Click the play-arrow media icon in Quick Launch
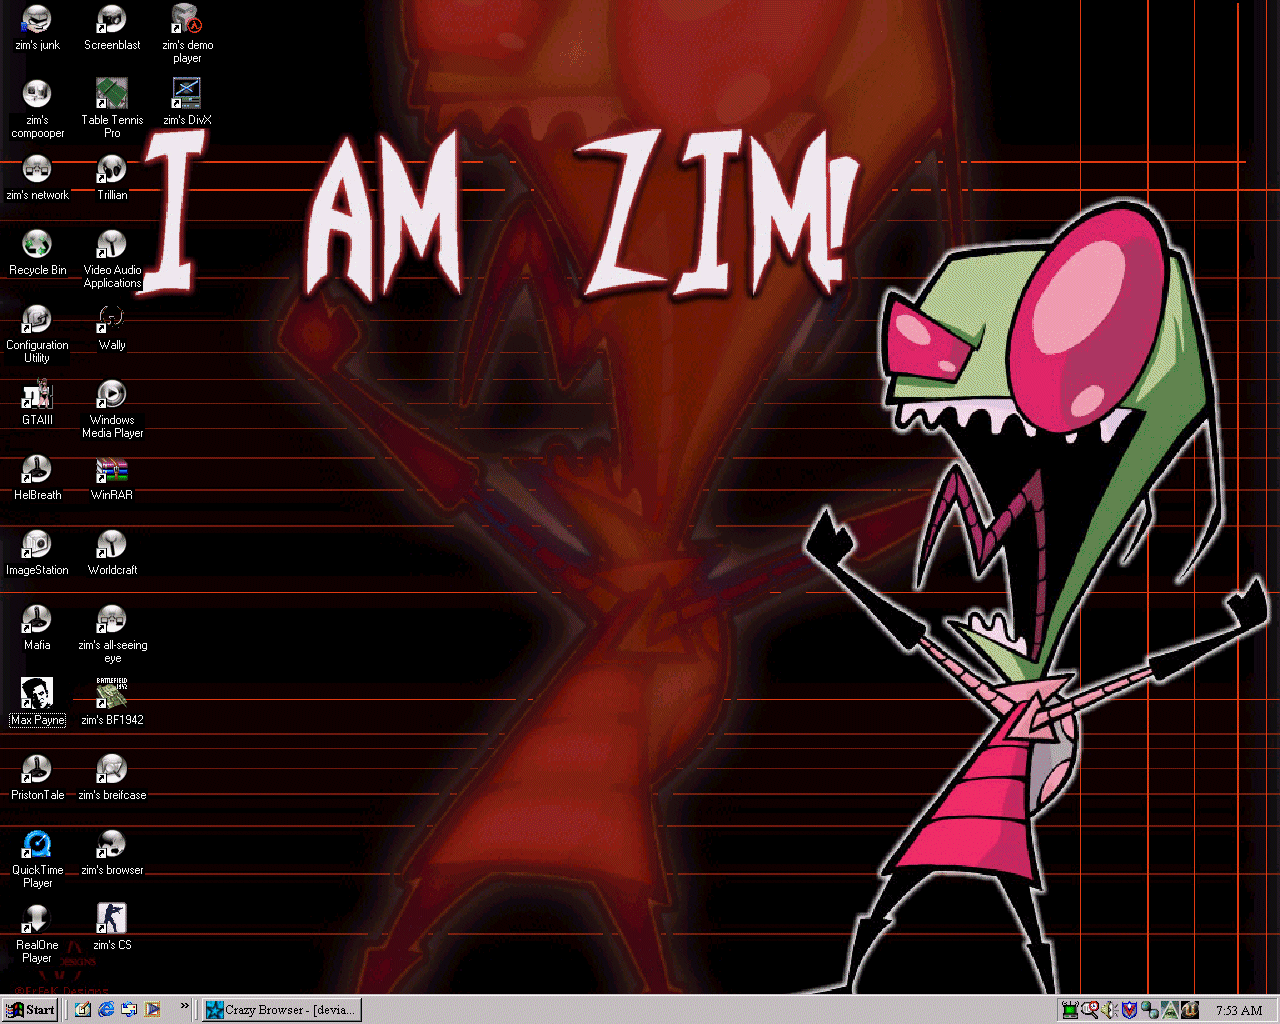Image resolution: width=1280 pixels, height=1024 pixels. 152,1010
